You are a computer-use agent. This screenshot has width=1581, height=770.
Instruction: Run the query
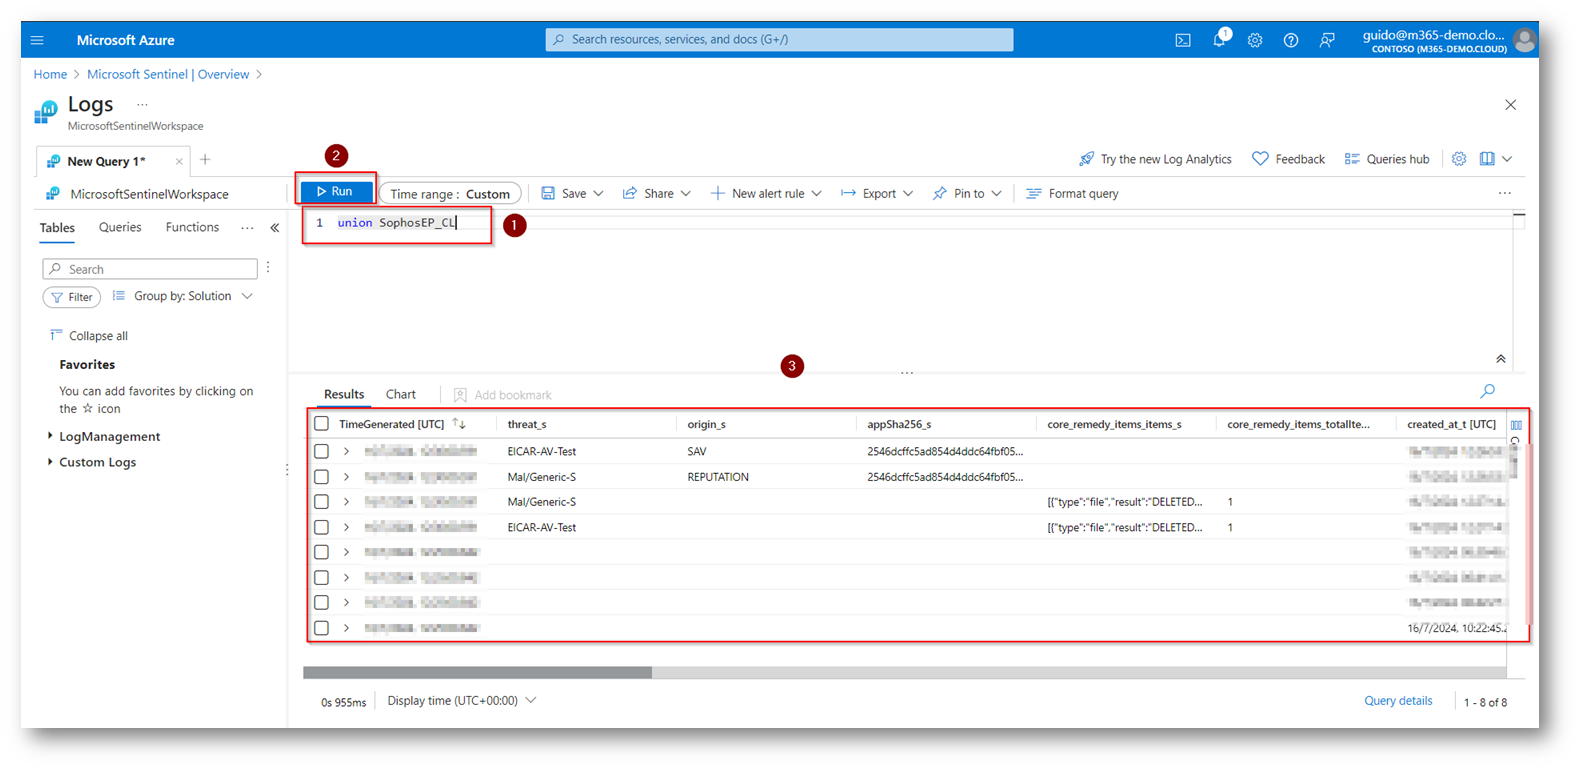pyautogui.click(x=335, y=191)
